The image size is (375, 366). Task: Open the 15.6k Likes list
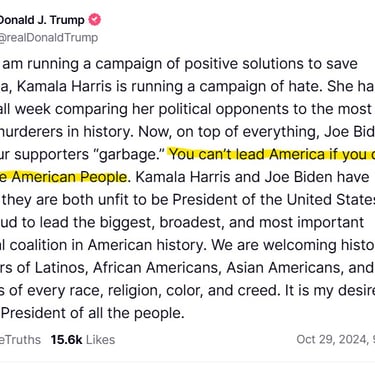pos(83,340)
